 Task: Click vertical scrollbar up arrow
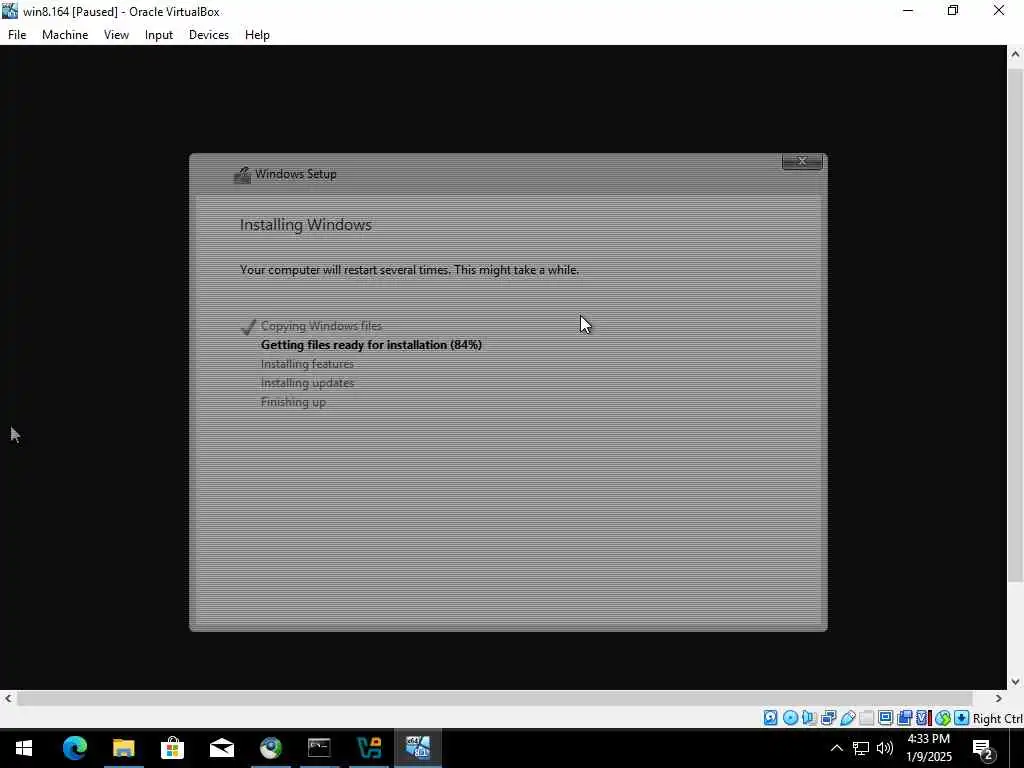tap(1015, 54)
